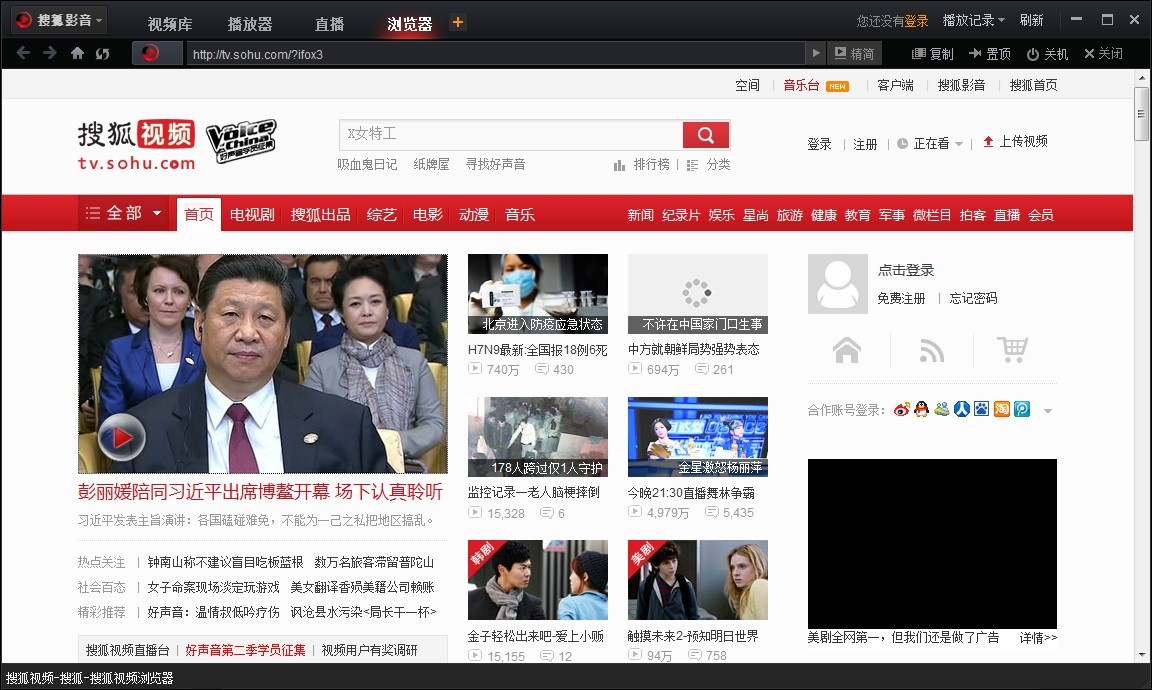Play the headline video with the play button
Viewport: 1152px width, 690px height.
click(121, 437)
